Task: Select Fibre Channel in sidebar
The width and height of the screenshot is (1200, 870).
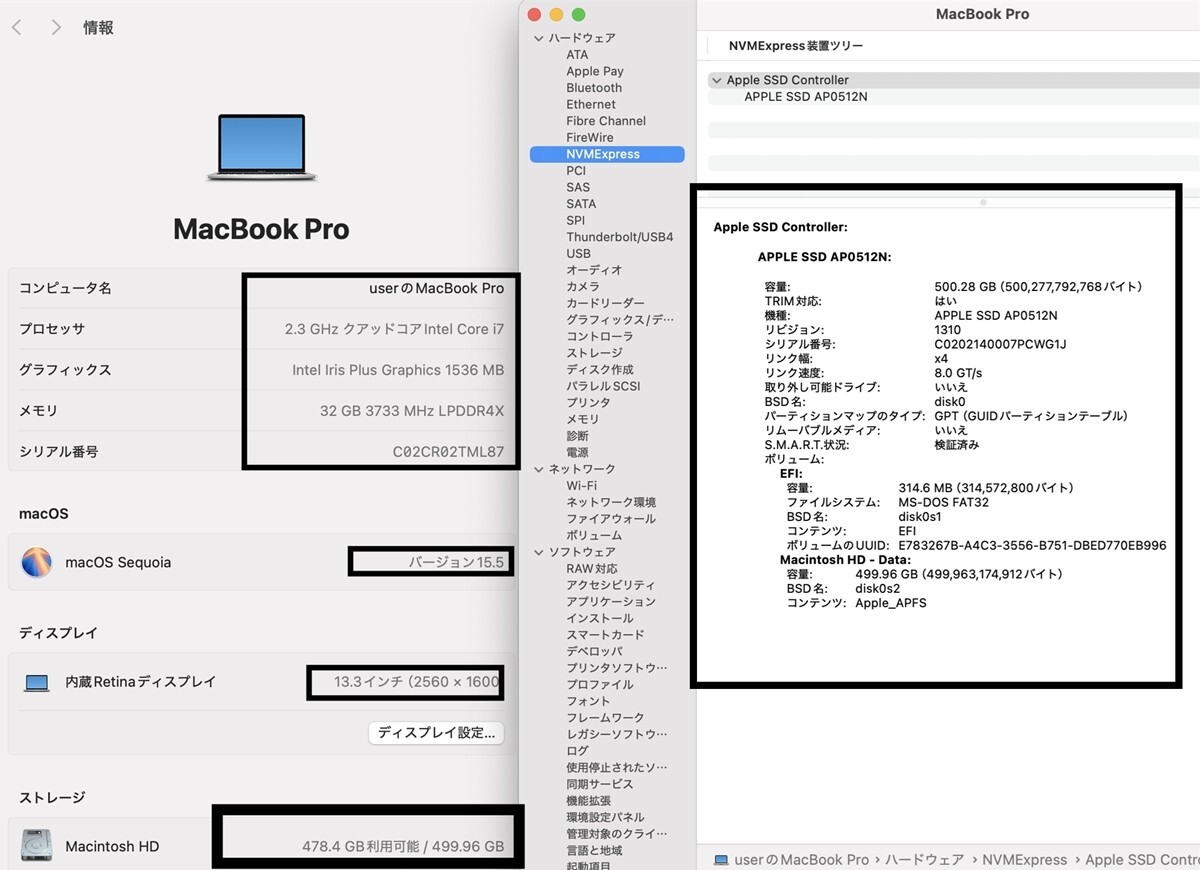Action: coord(606,121)
